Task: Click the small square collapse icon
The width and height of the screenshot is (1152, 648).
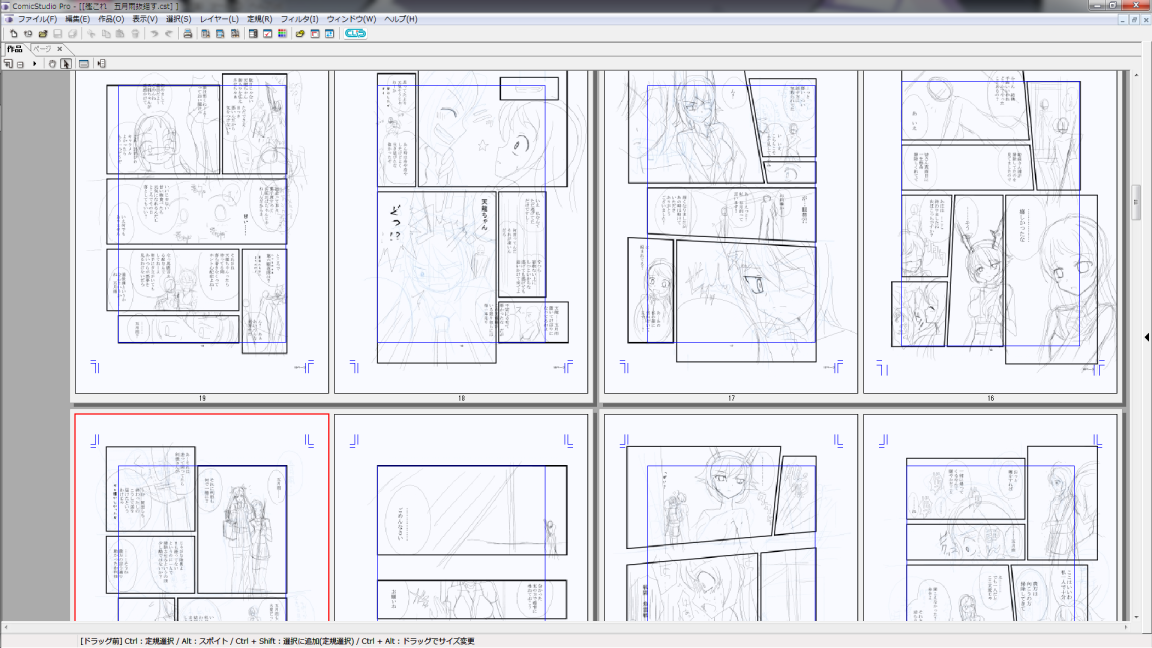Action: [21, 64]
